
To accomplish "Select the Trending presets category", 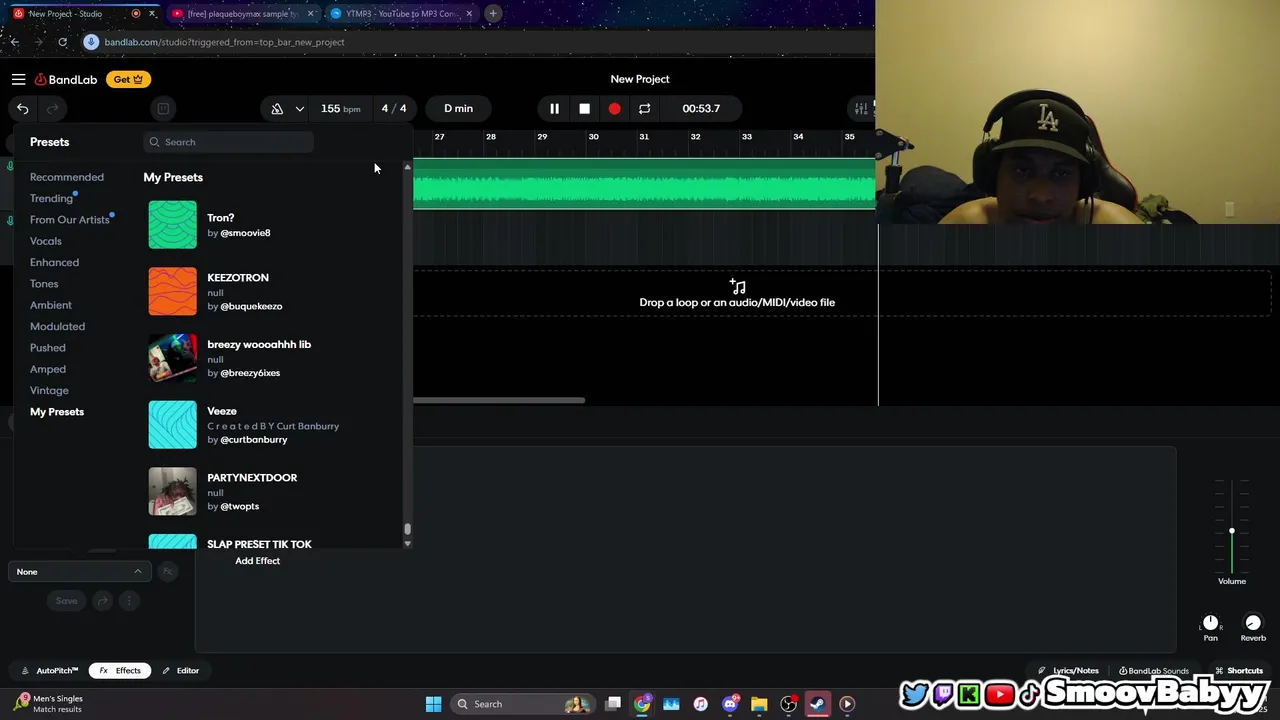I will pos(52,198).
